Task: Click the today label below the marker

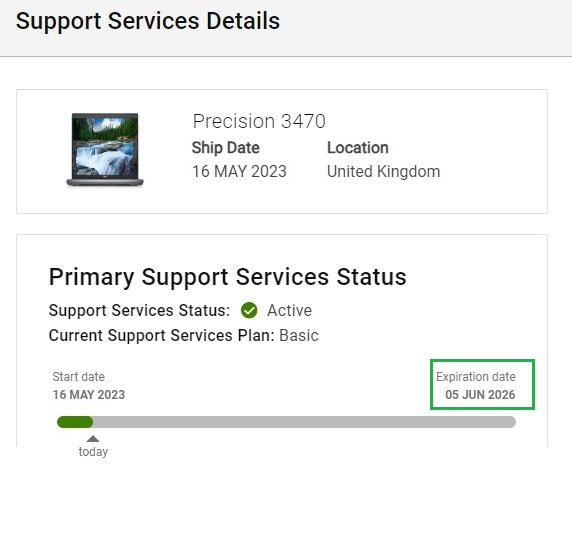Action: point(93,451)
